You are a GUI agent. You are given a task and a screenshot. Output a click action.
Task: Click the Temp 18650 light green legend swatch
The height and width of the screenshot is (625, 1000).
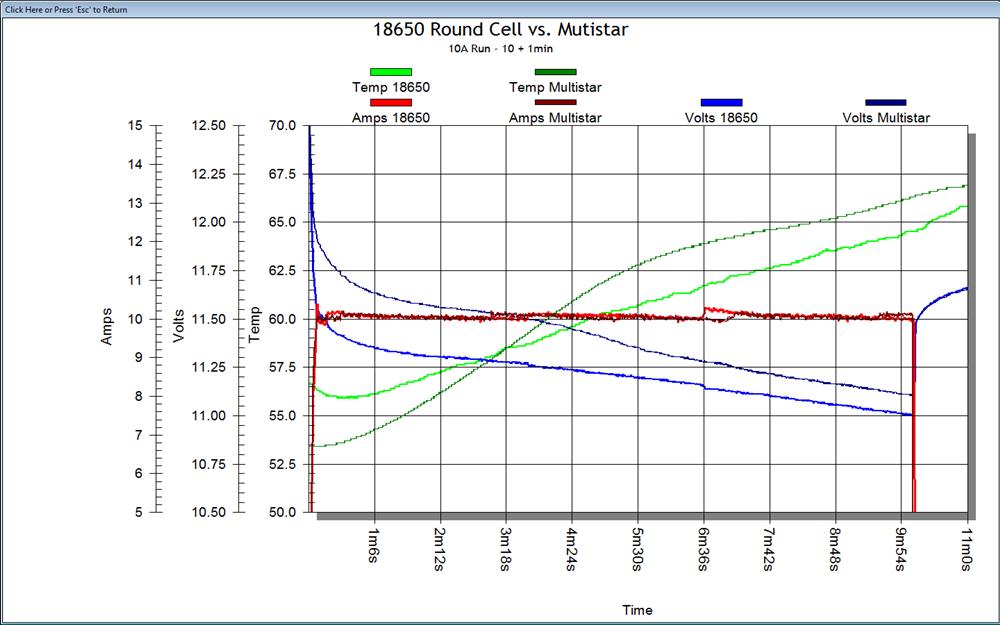[391, 72]
